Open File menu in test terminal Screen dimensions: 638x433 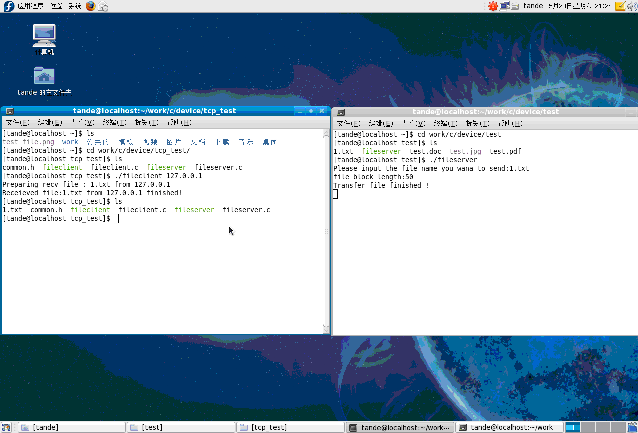click(349, 123)
